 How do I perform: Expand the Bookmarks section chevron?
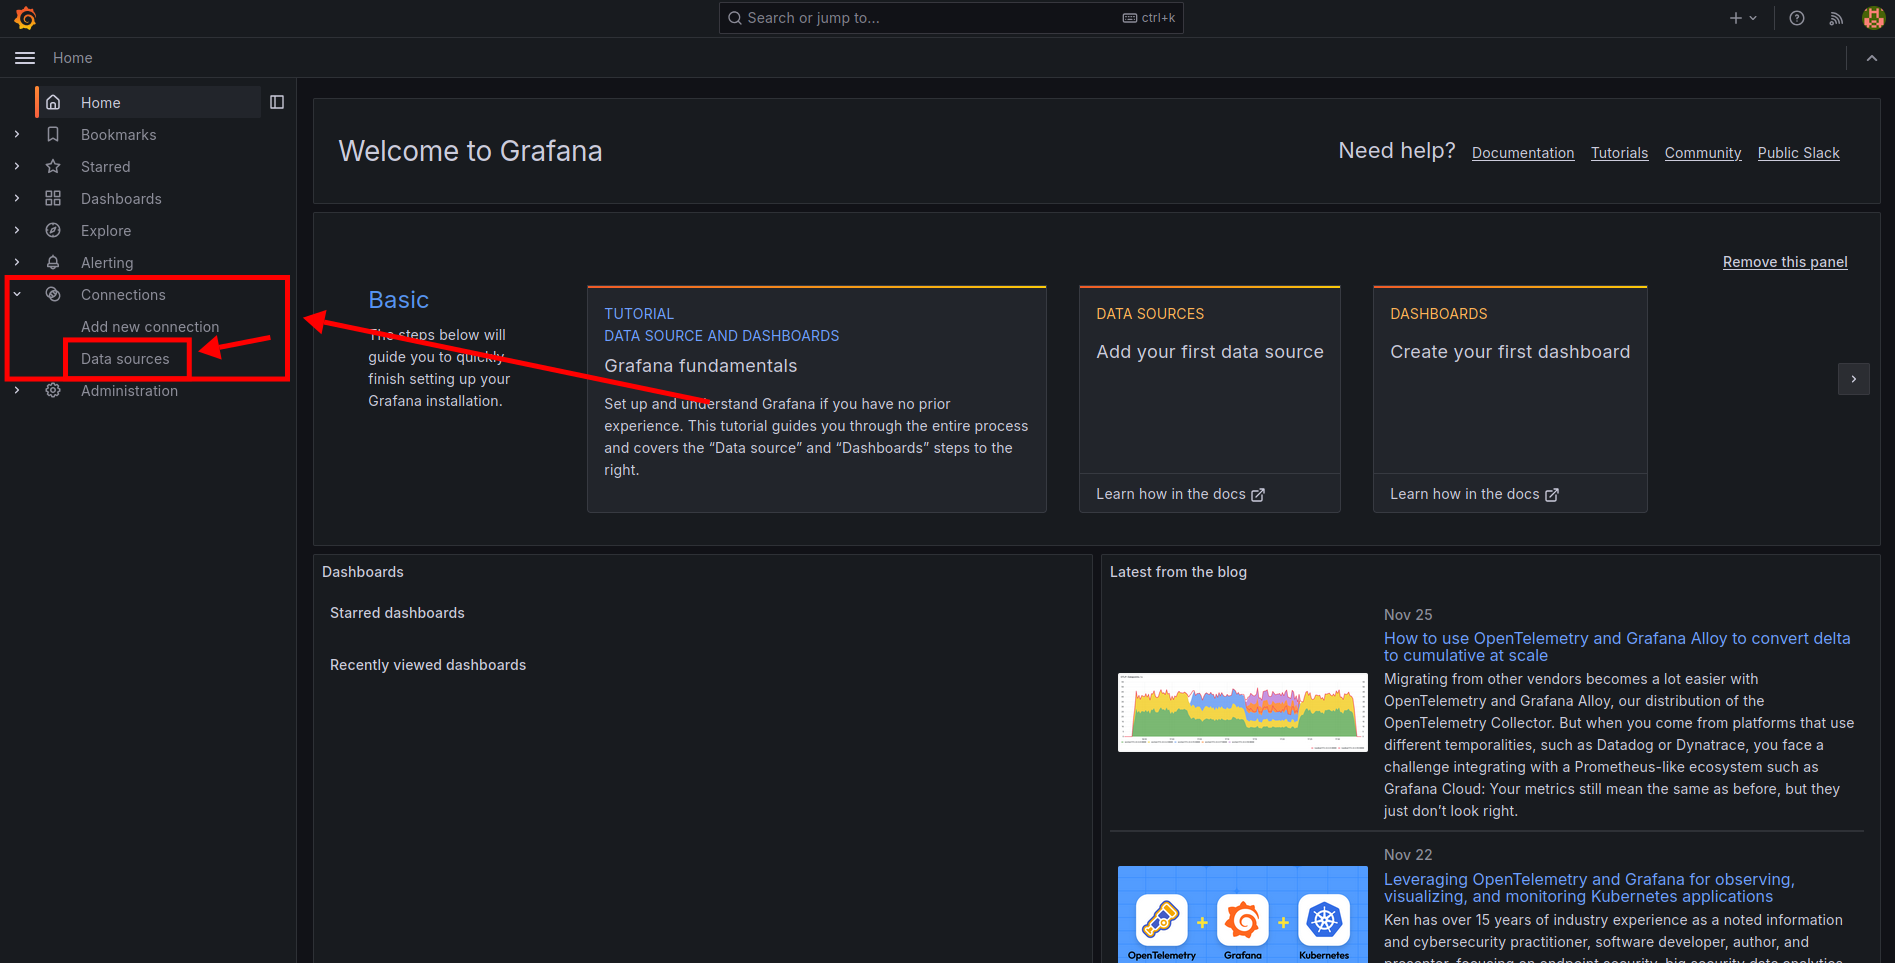[x=17, y=134]
